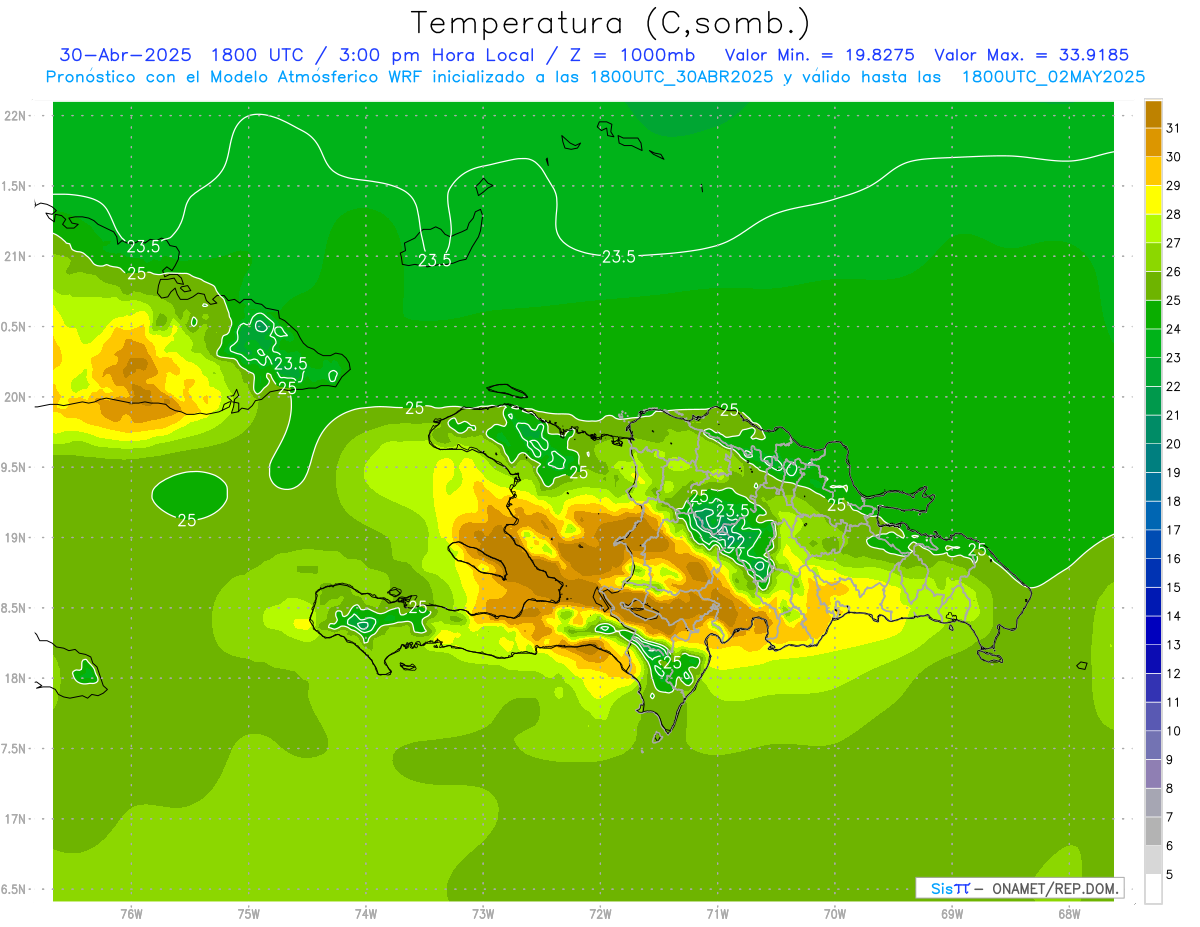Screen dimensions: 1200x927
Task: Pick the yellow legend swatch between 28 and 29
Action: [x=1153, y=200]
